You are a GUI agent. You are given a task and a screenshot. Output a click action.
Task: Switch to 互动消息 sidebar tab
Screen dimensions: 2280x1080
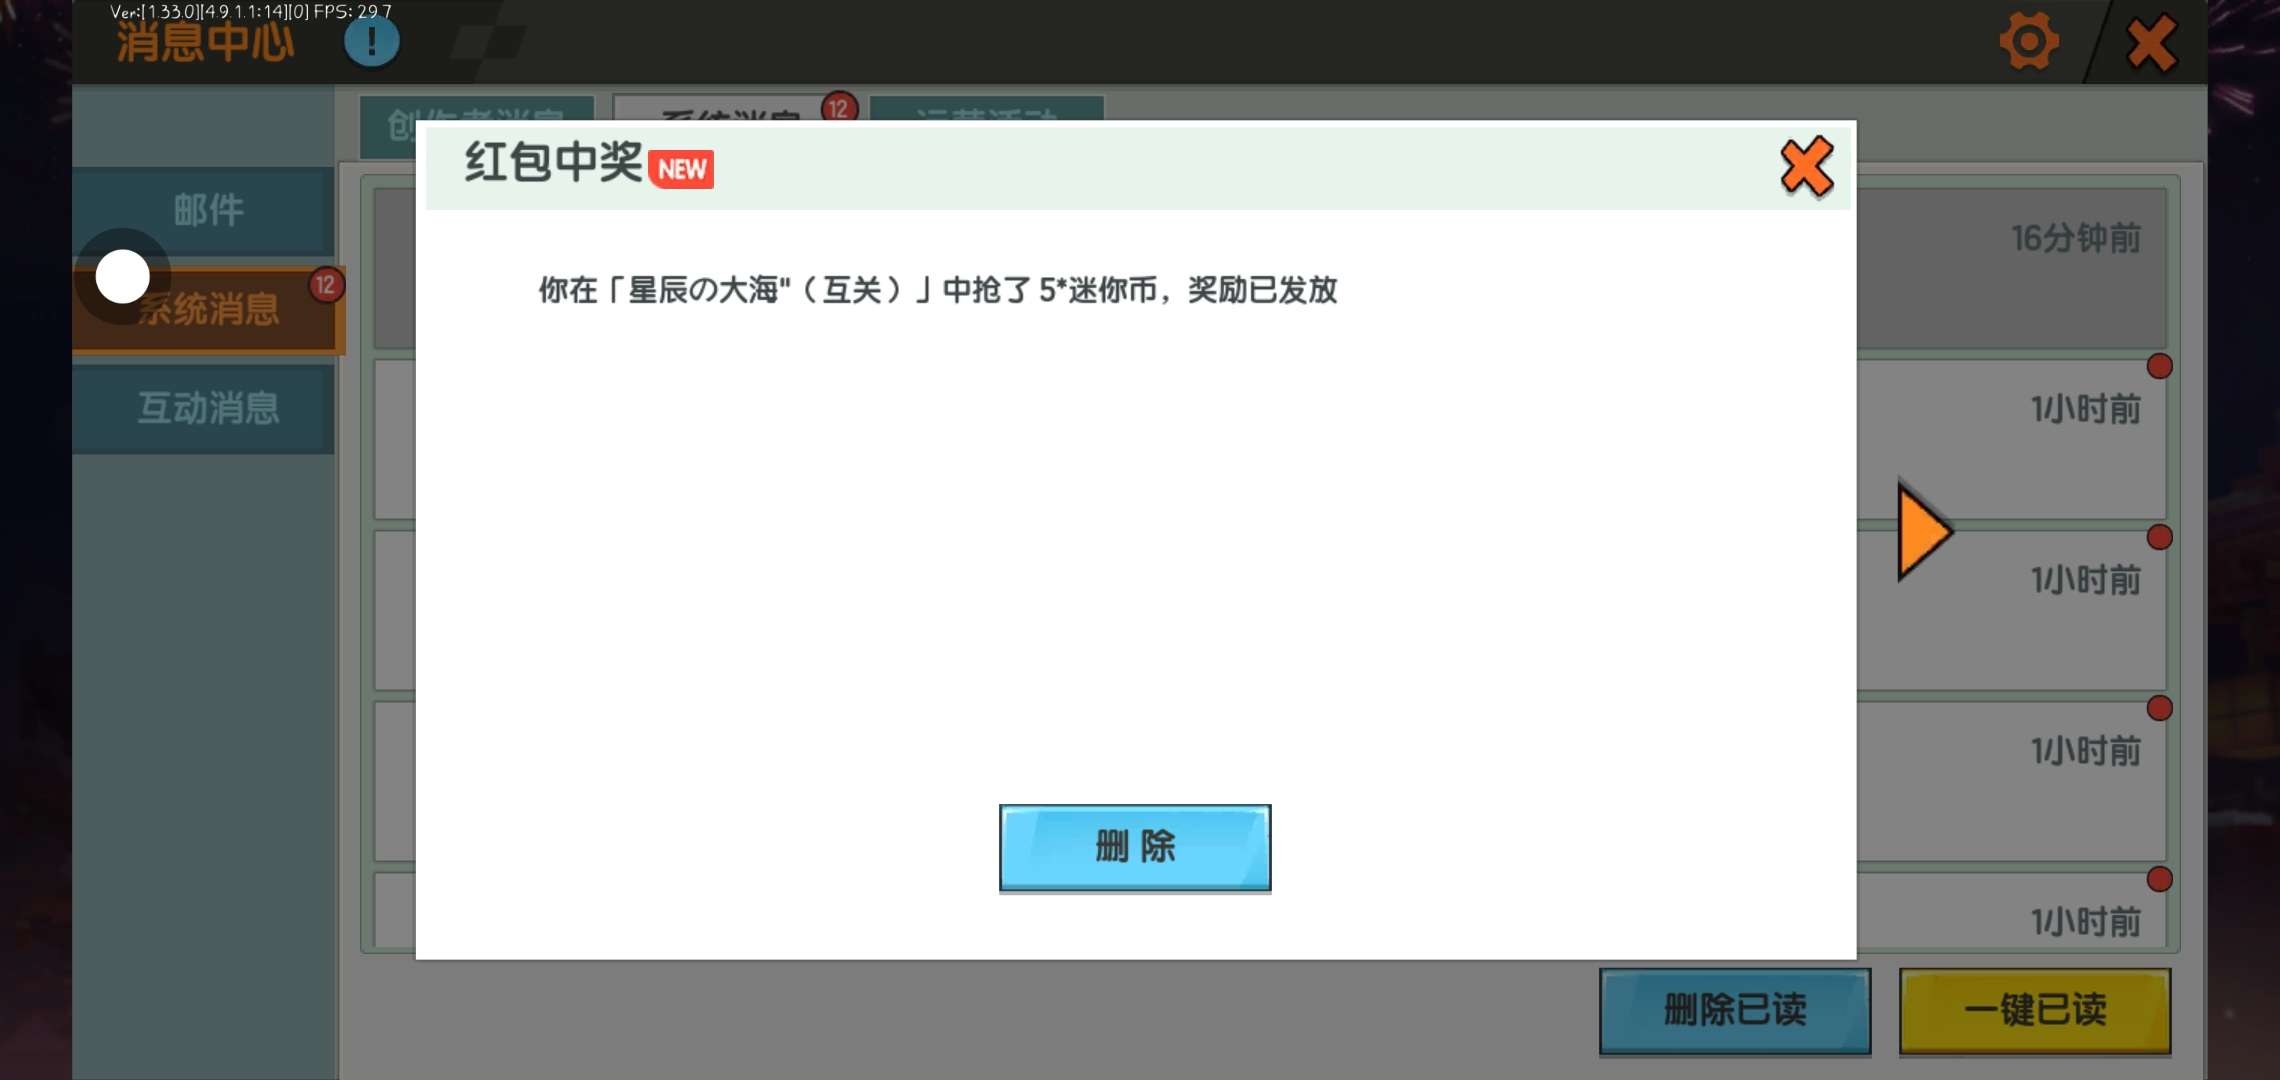[x=208, y=408]
